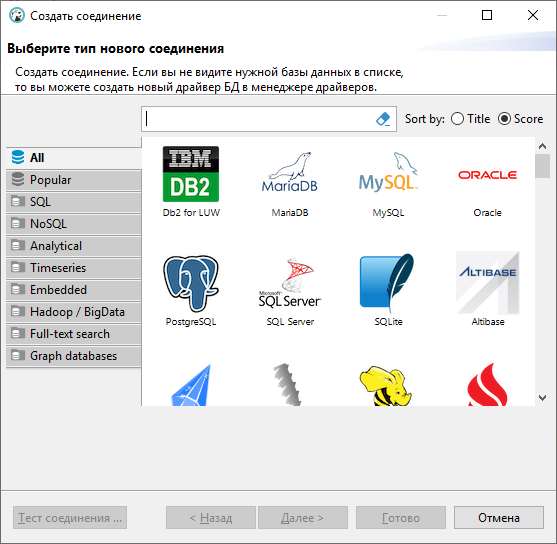Click the scrollbar down arrow
Image resolution: width=557 pixels, height=544 pixels.
(542, 398)
